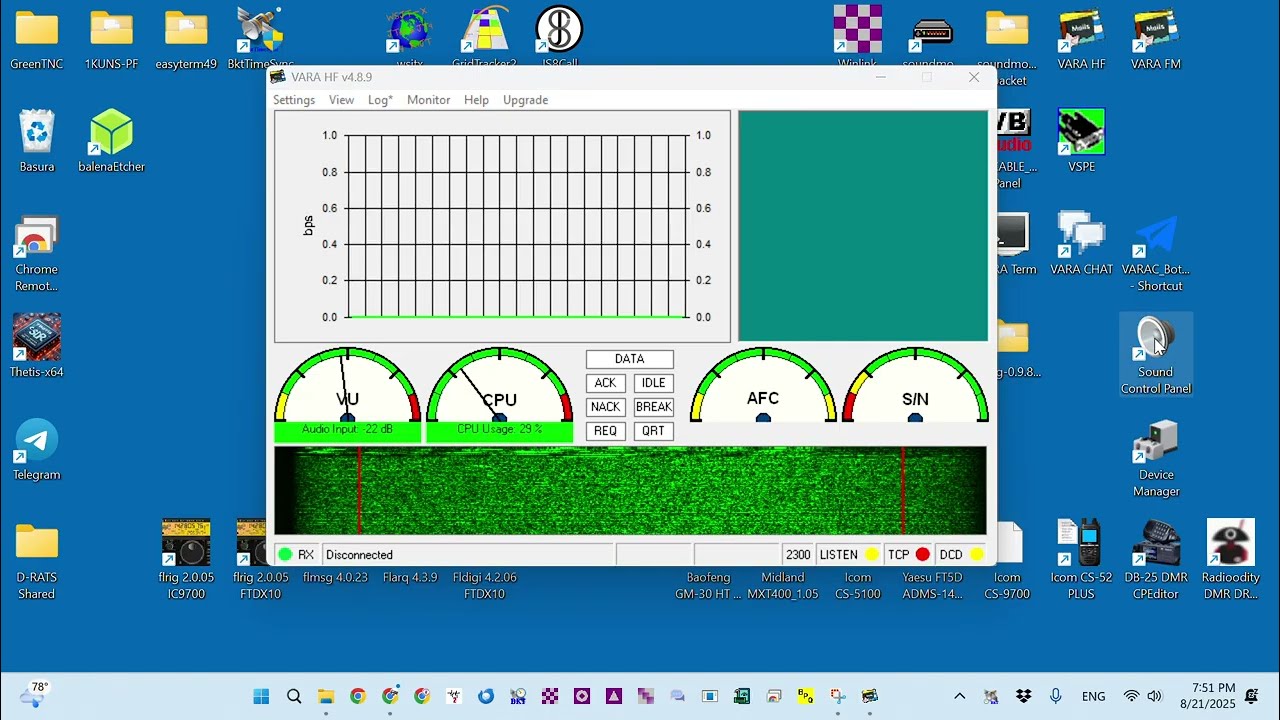
Task: Open the Settings menu in VARA HF
Action: click(x=294, y=100)
